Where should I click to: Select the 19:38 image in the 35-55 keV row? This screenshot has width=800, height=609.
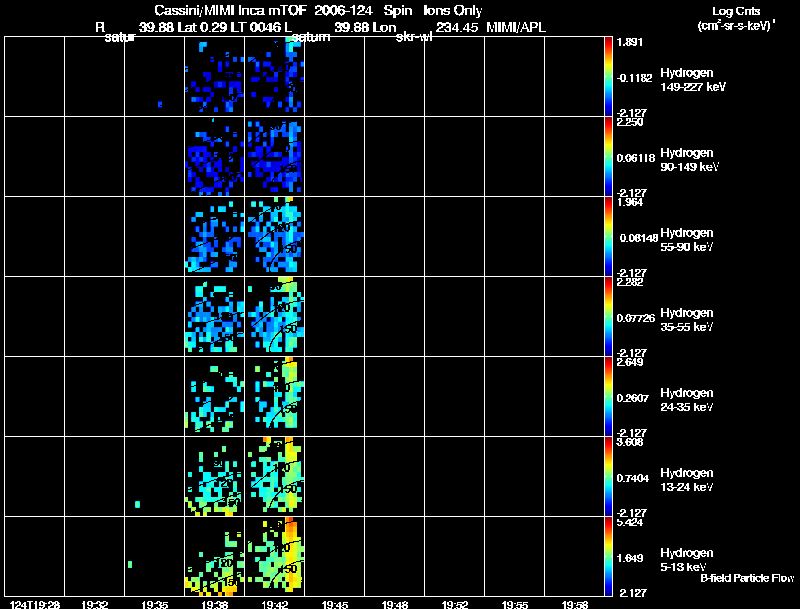point(214,316)
